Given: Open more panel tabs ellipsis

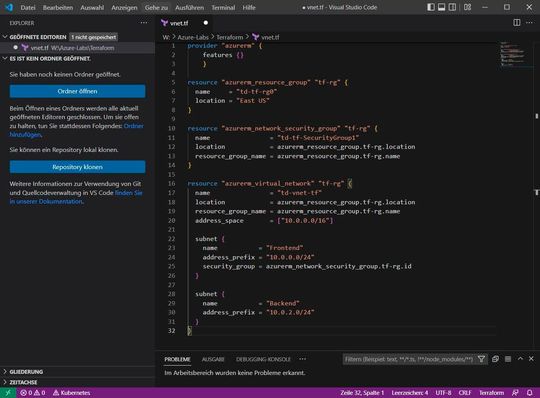Looking at the screenshot, I should point(302,359).
